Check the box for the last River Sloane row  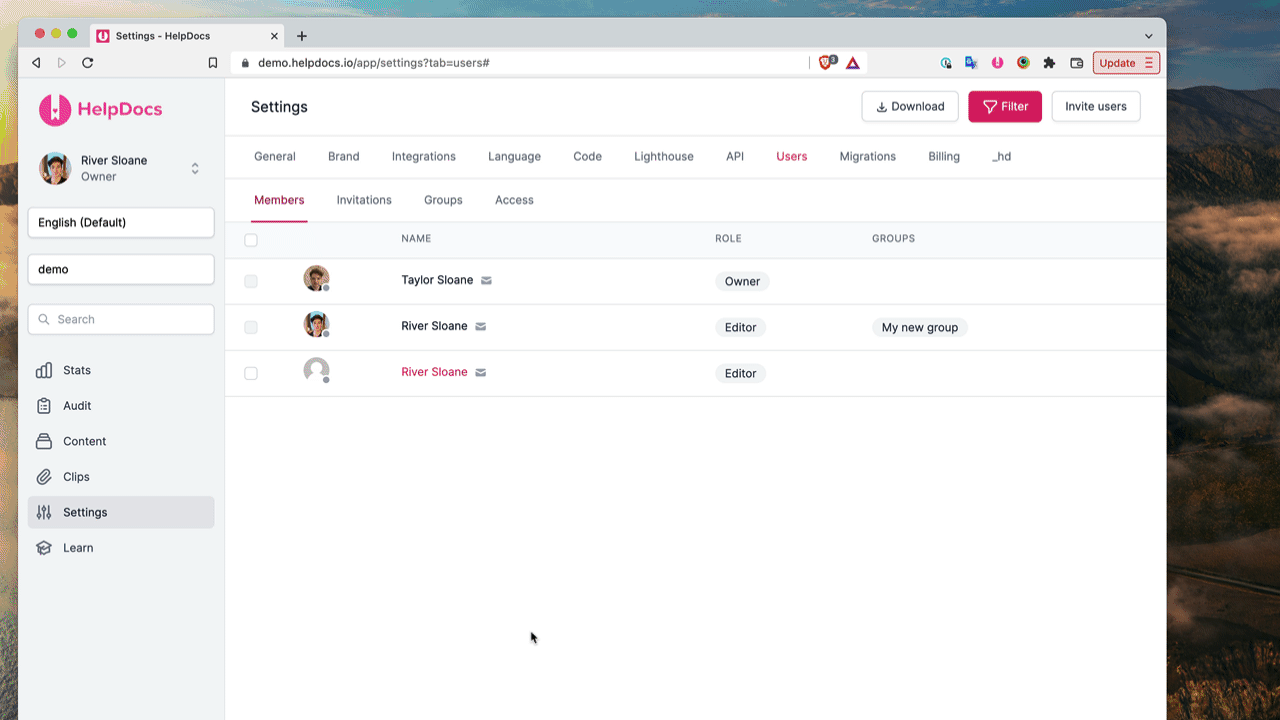251,374
